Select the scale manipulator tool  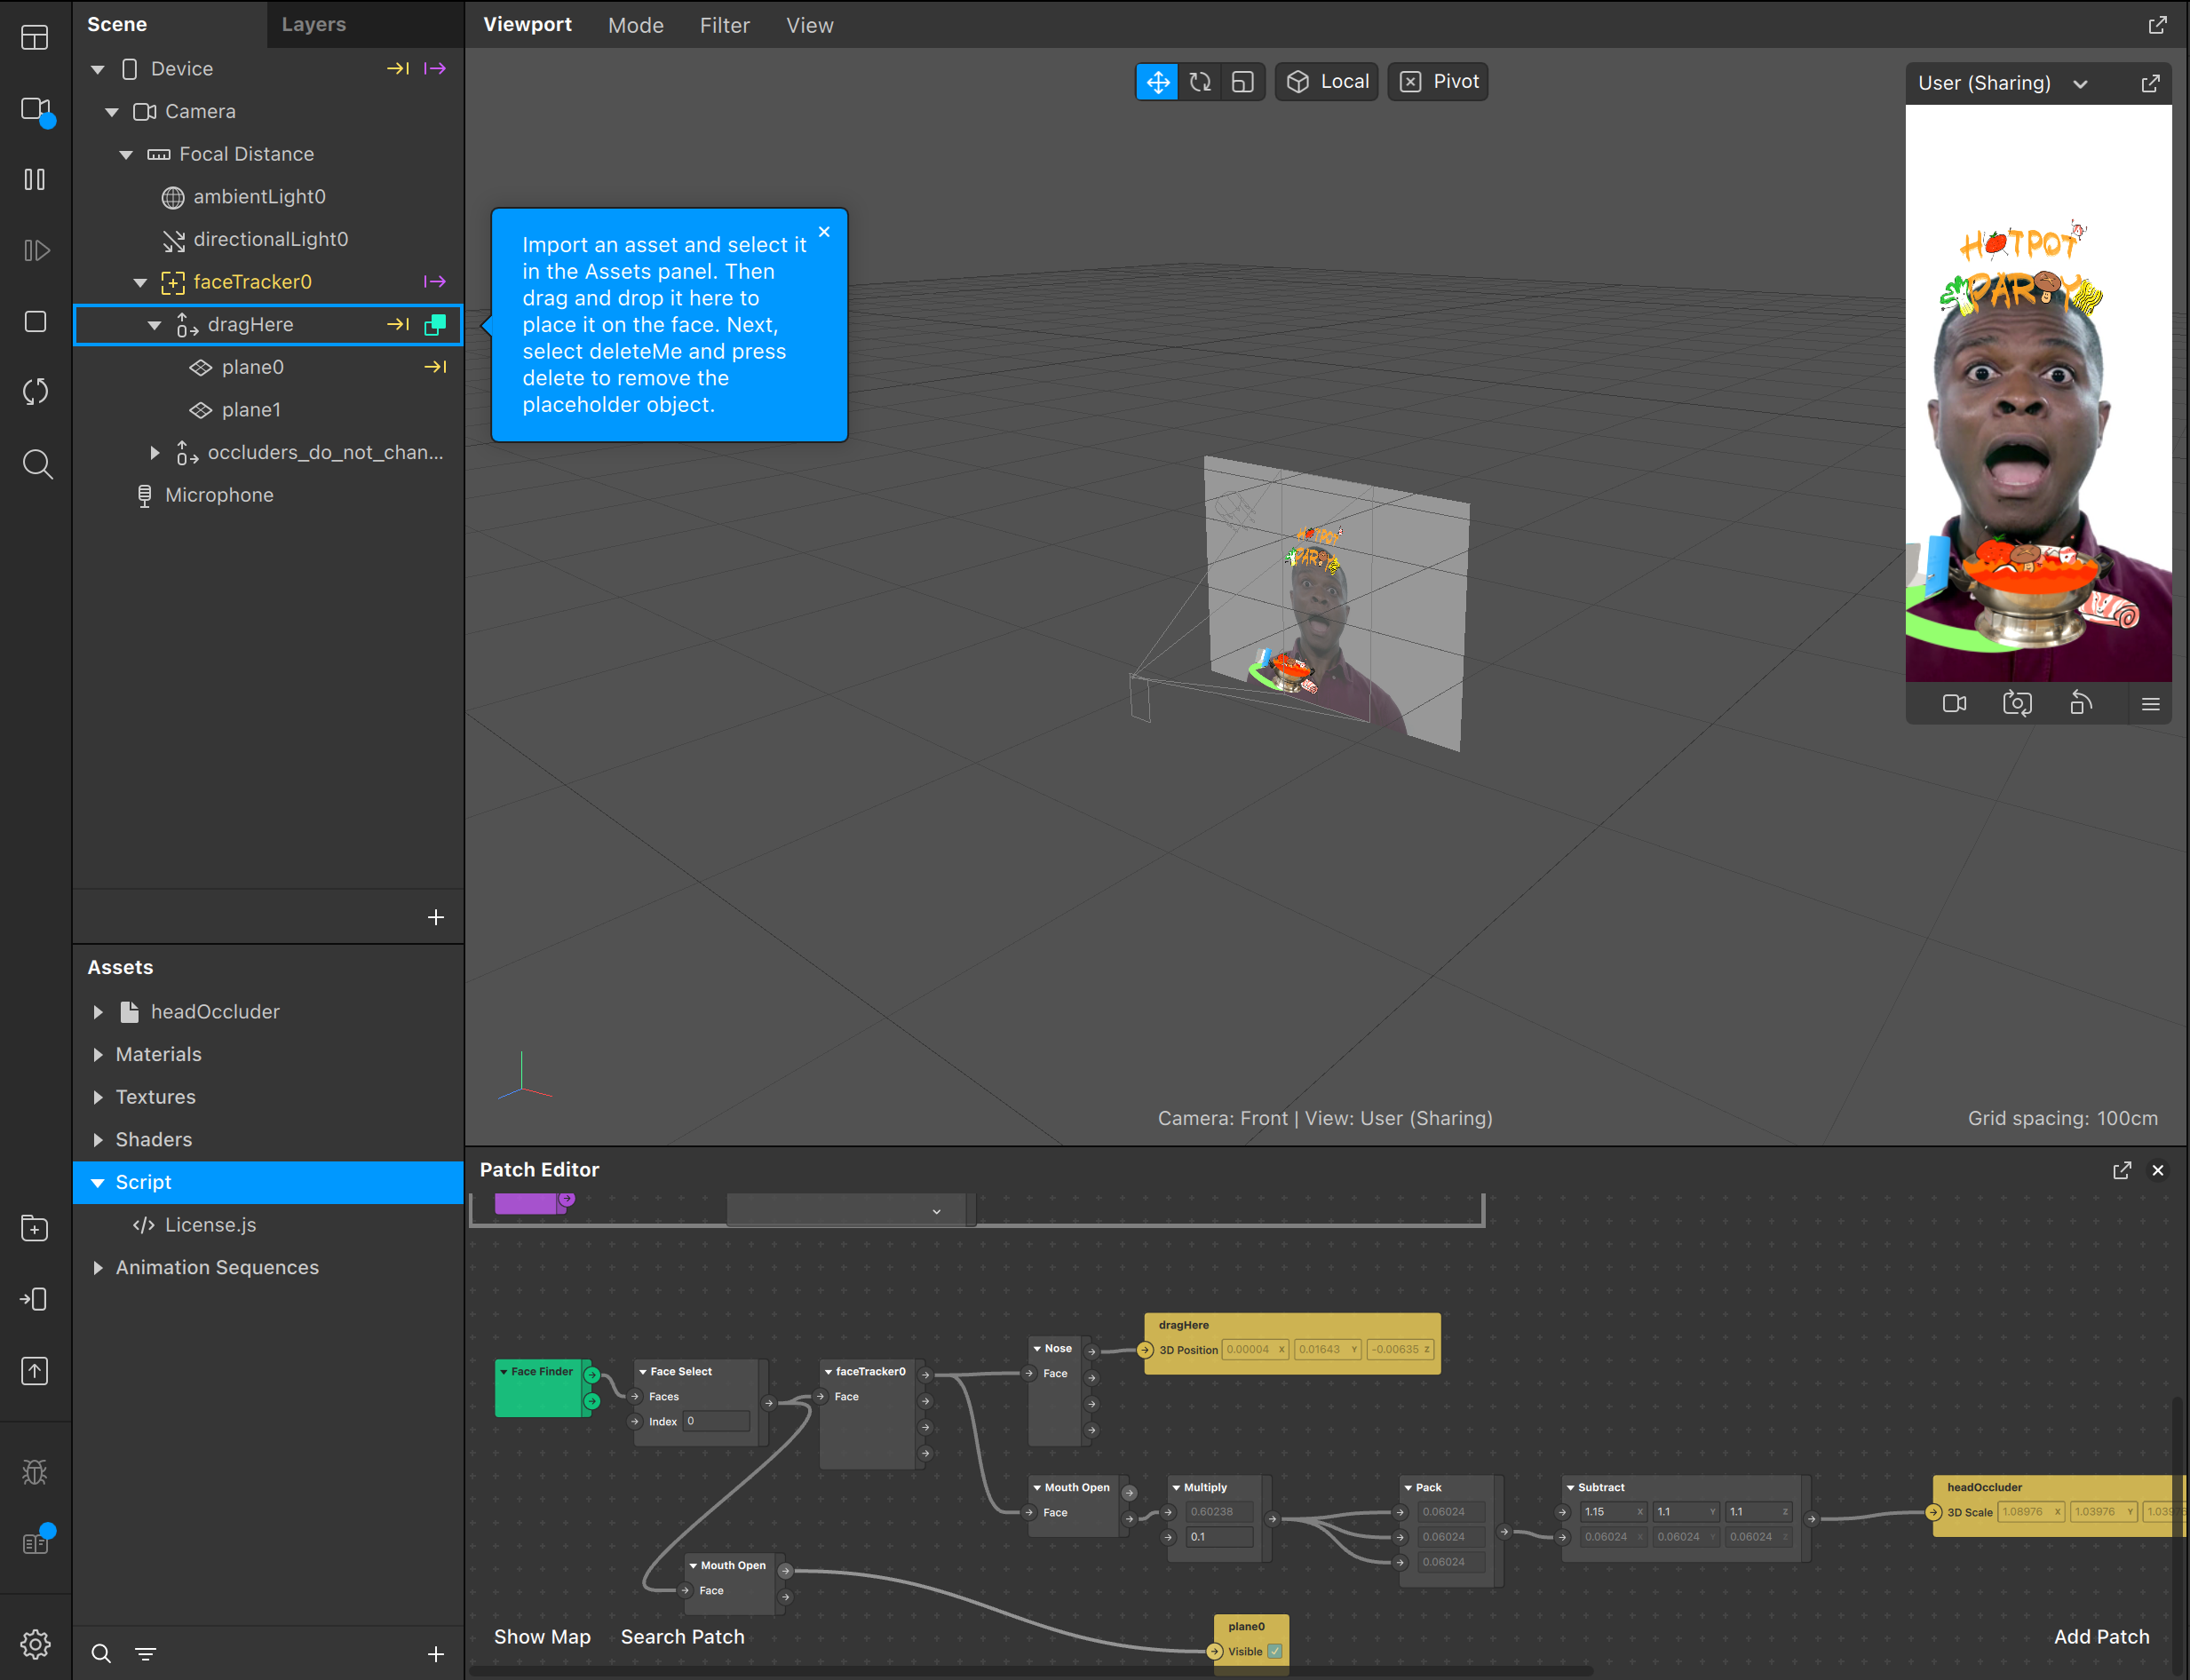tap(1242, 82)
